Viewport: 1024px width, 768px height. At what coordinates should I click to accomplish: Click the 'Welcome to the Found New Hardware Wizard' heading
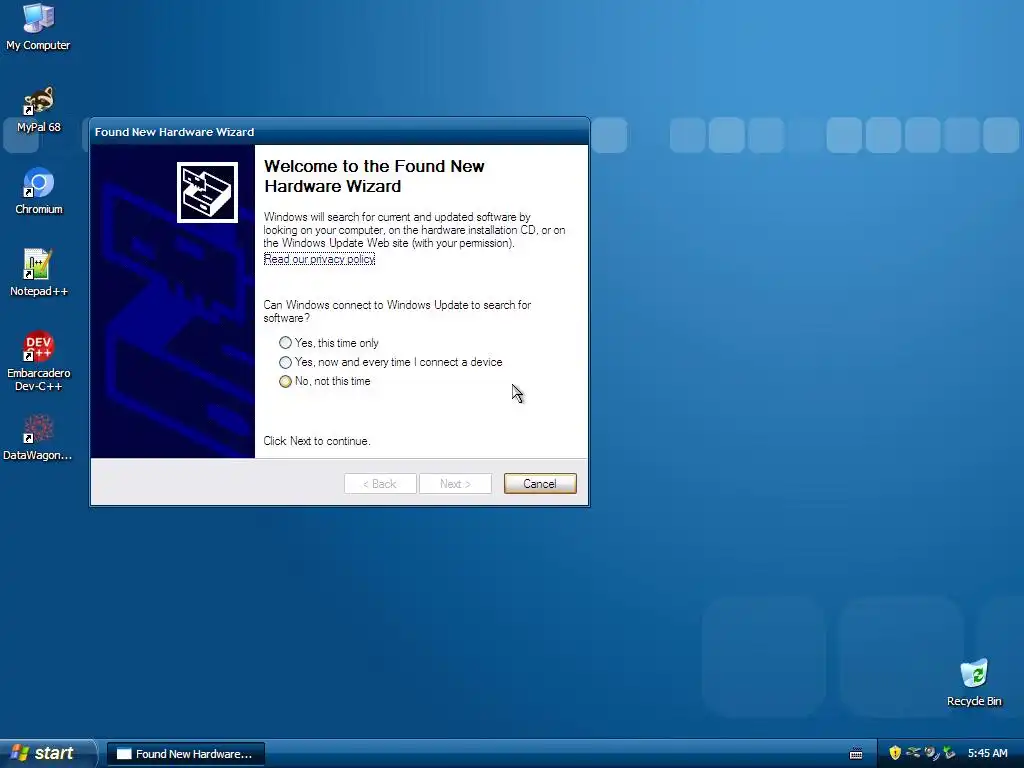[x=374, y=176]
